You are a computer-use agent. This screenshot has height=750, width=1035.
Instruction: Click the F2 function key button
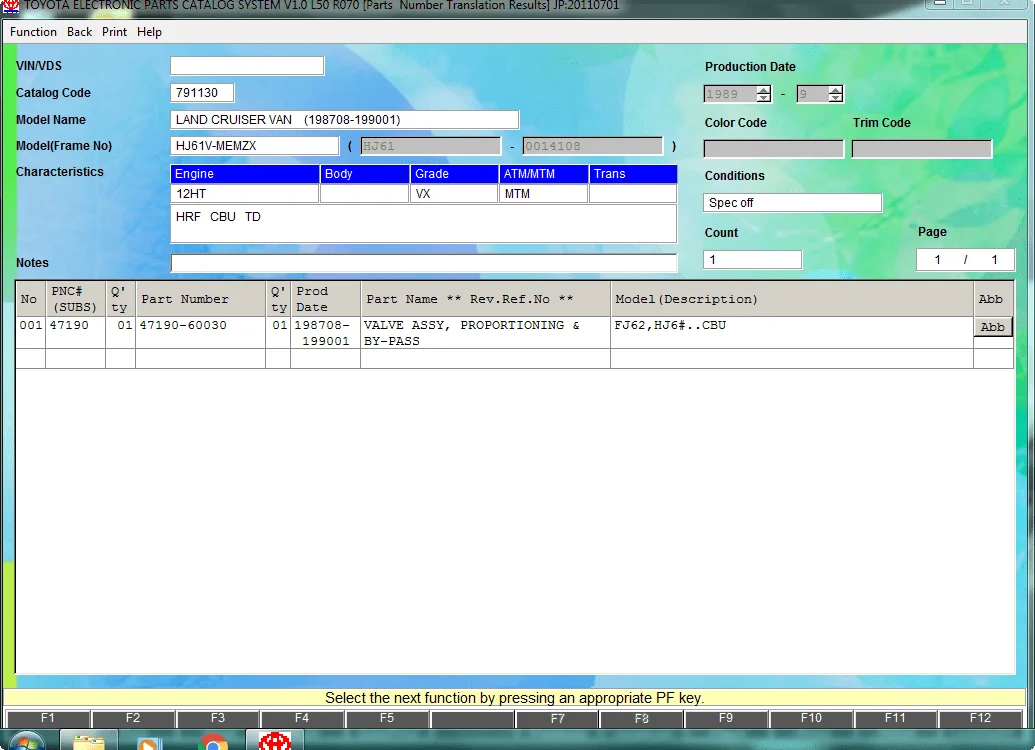(133, 718)
